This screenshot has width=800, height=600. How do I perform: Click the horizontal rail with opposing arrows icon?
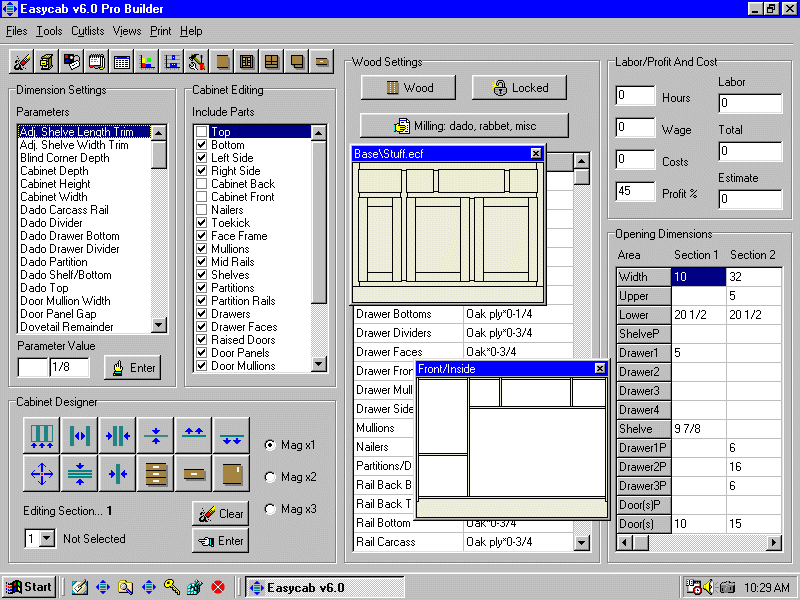(156, 435)
